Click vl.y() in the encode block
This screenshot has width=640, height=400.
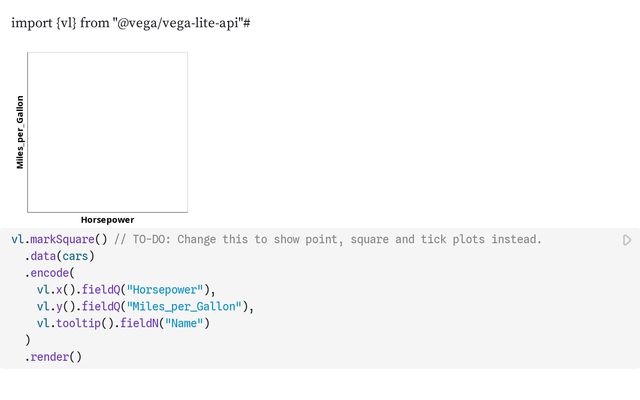click(x=56, y=307)
